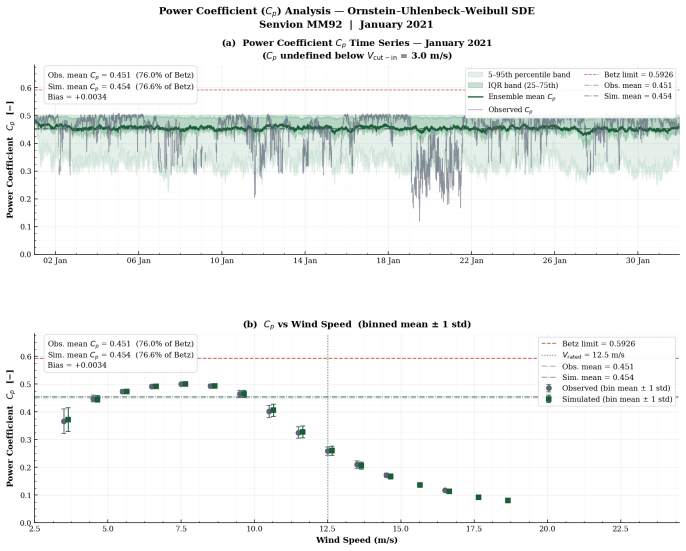Click the observed data point near 3.5 m/s
The image size is (686, 551).
click(64, 421)
